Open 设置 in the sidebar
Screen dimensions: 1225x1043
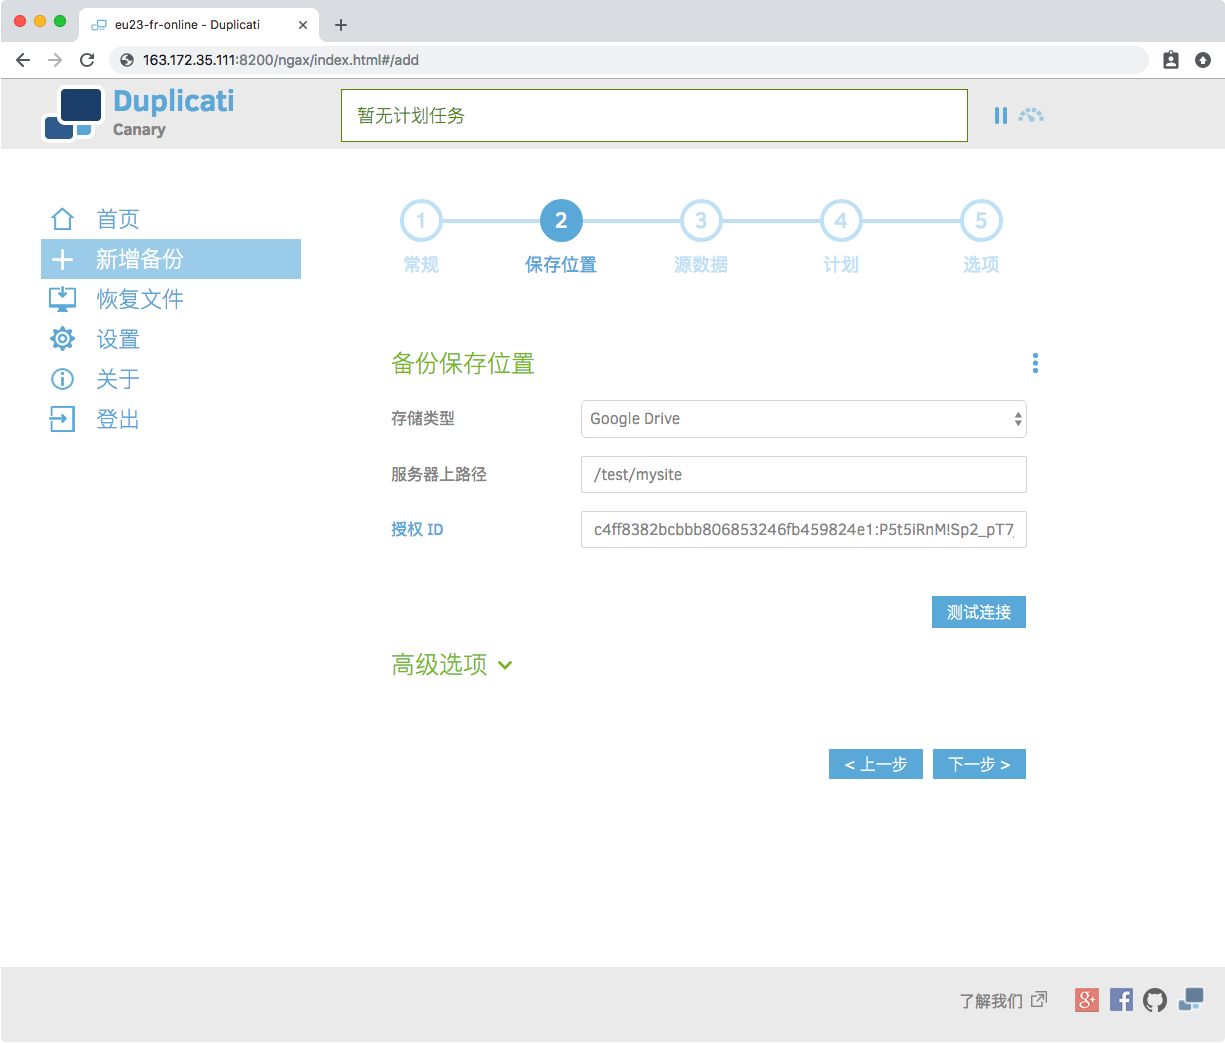tap(117, 339)
